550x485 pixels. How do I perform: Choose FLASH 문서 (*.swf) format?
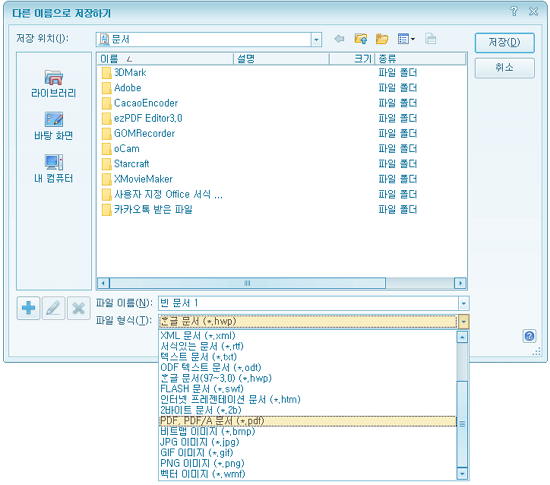point(308,389)
